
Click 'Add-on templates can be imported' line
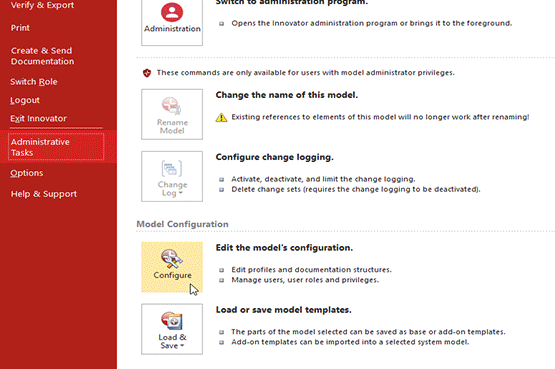(350, 342)
